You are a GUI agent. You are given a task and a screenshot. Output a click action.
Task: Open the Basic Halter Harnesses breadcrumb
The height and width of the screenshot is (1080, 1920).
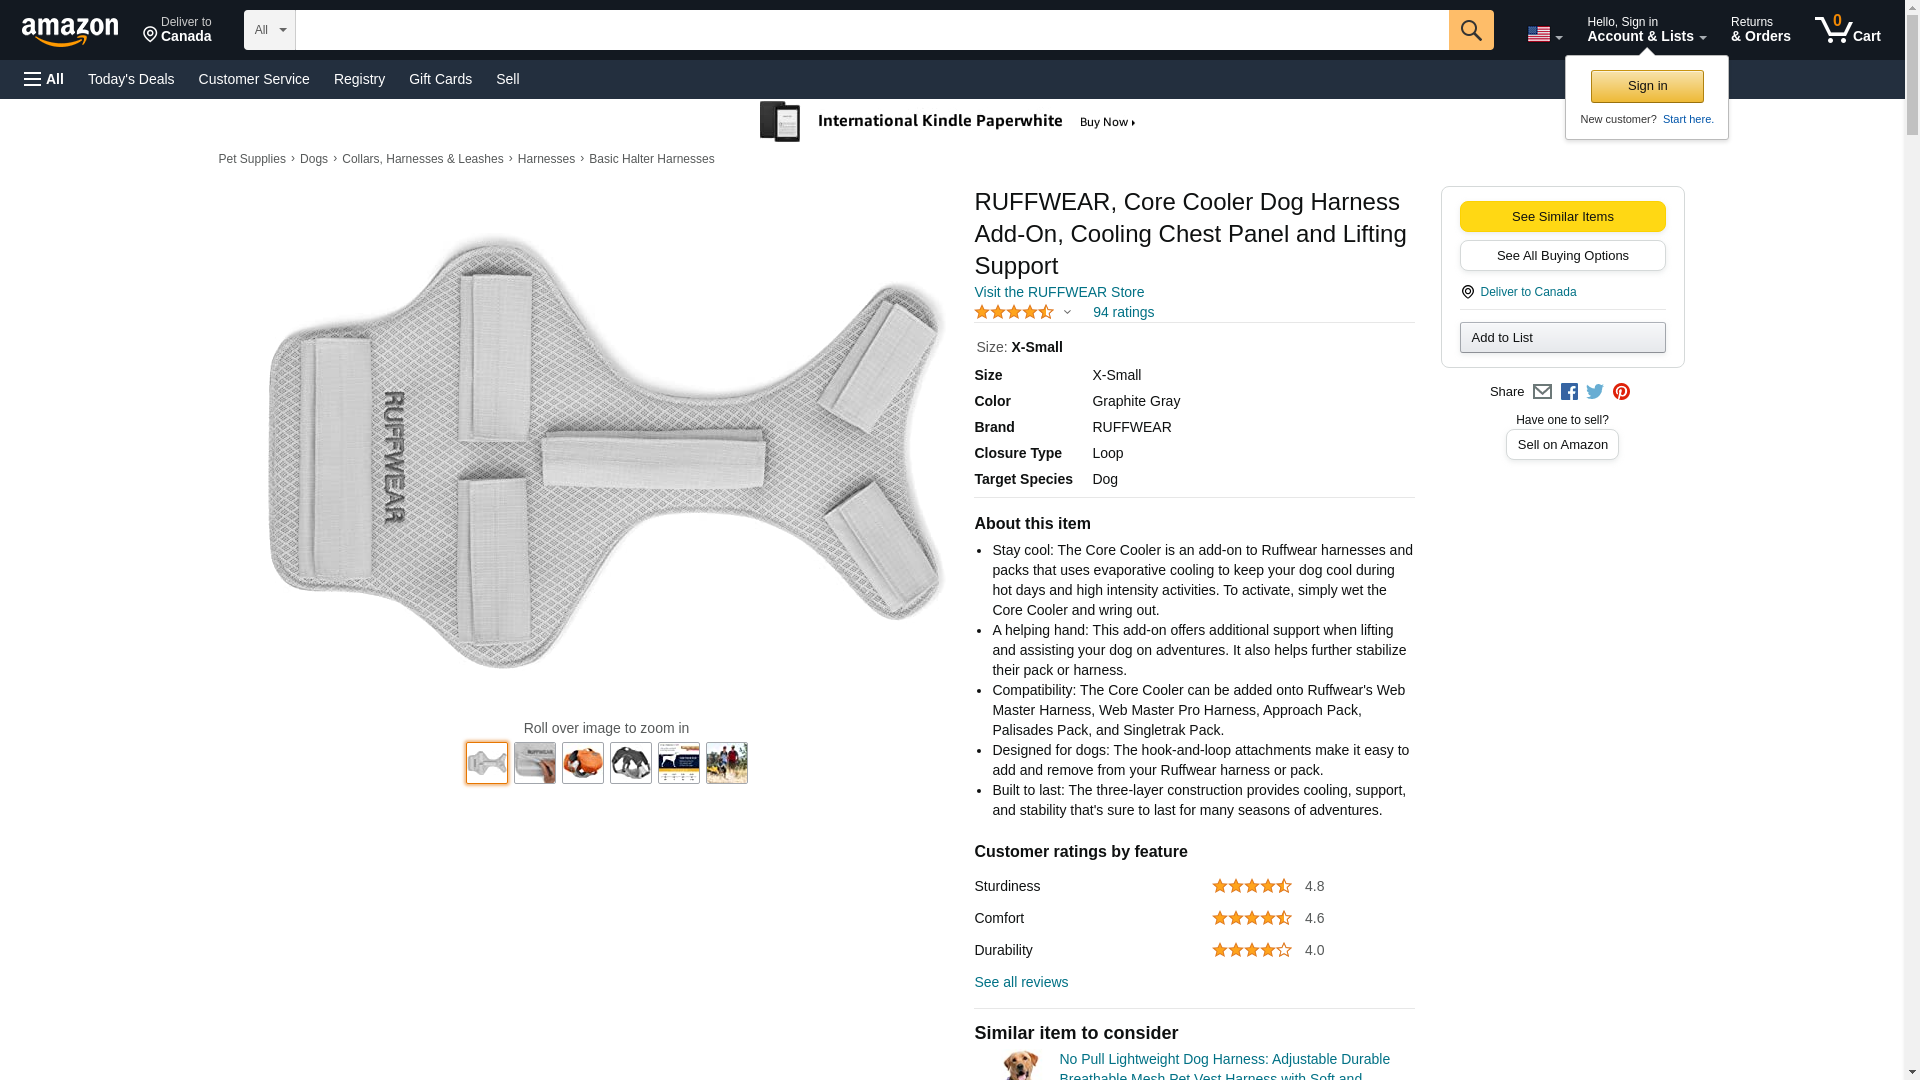[651, 159]
